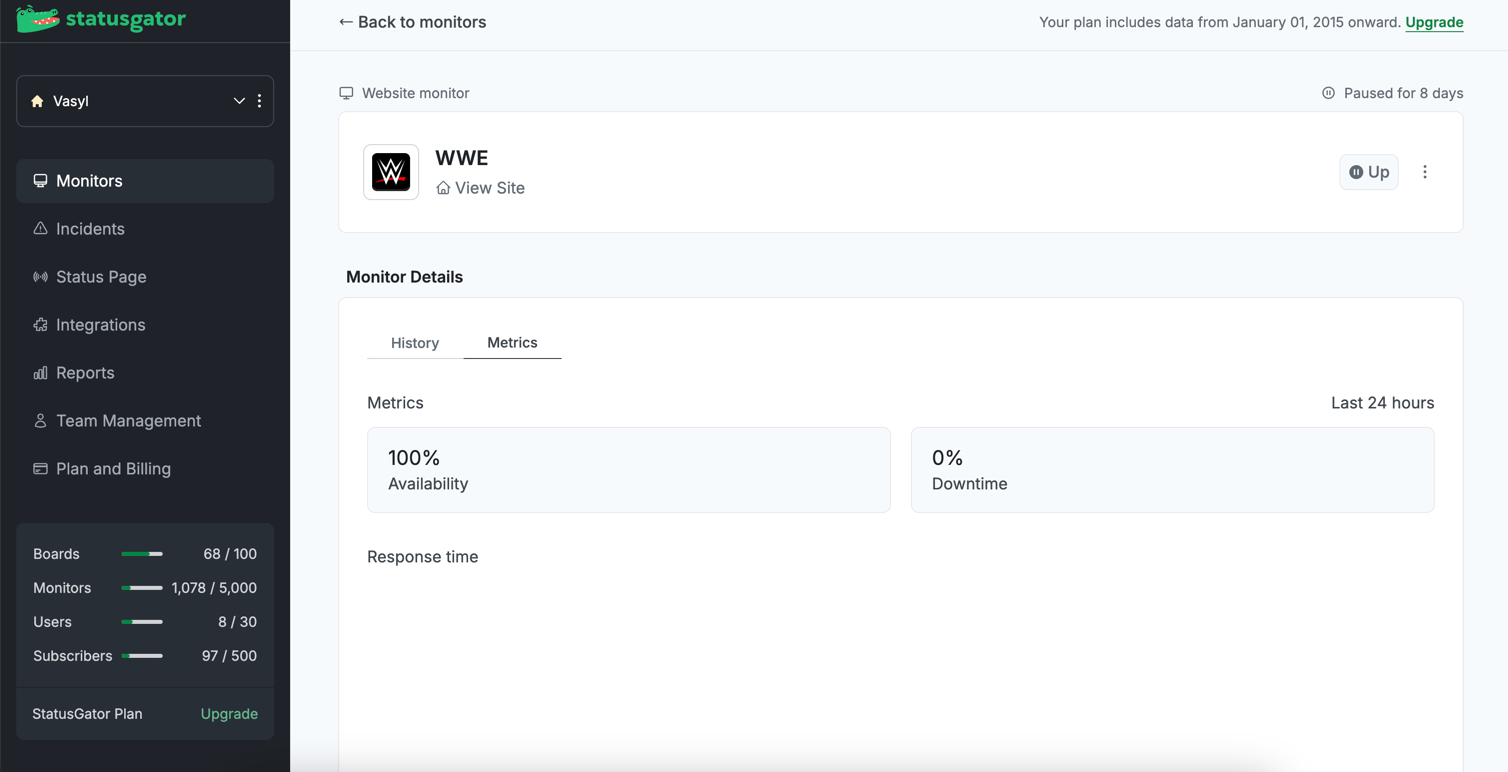Open Incidents page
Viewport: 1508px width, 772px height.
coord(145,229)
